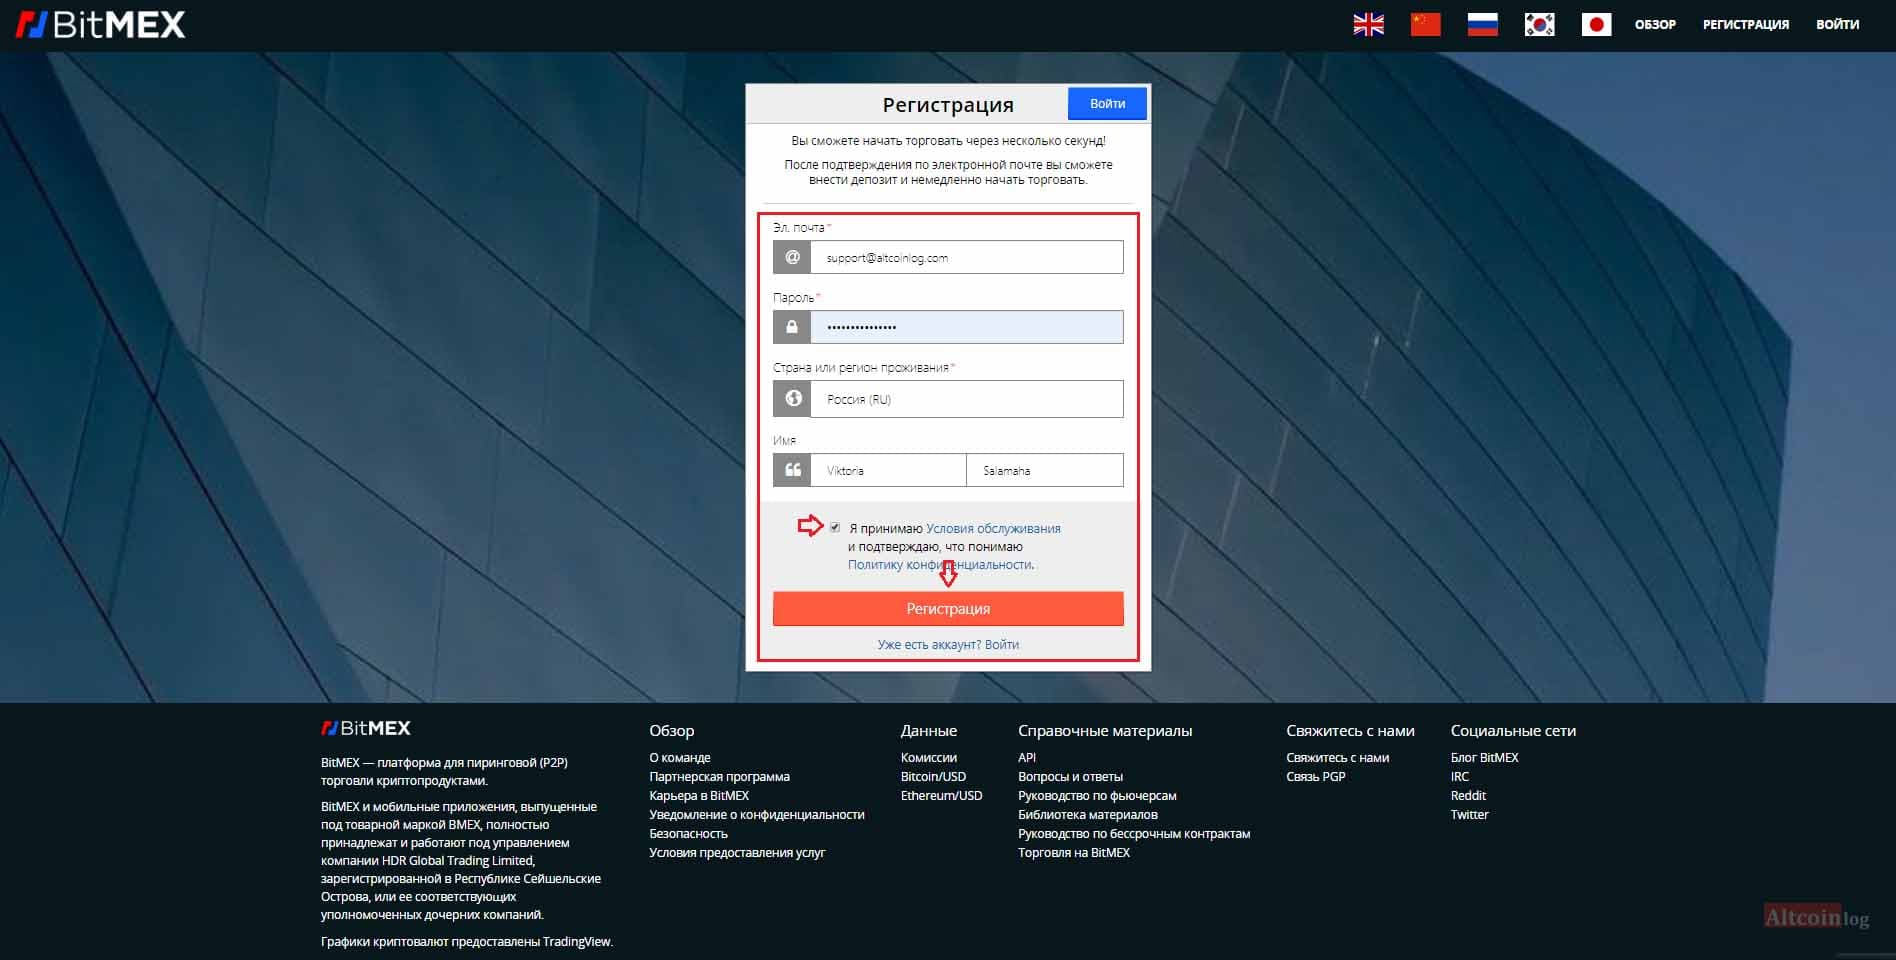This screenshot has width=1896, height=960.
Task: Open footer link Уведомление о конфиденциальности
Action: coord(757,815)
